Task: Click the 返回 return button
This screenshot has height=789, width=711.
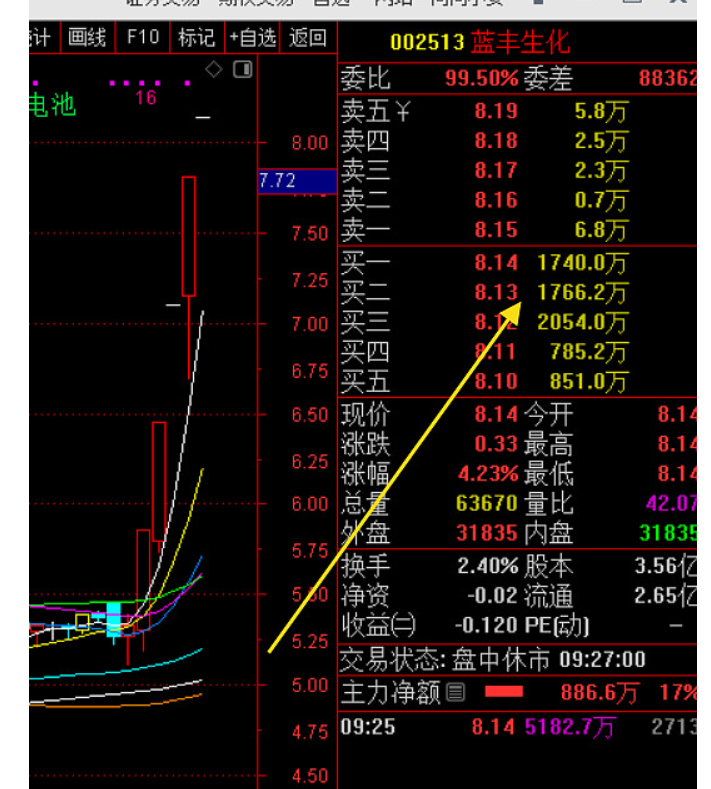Action: click(x=307, y=37)
